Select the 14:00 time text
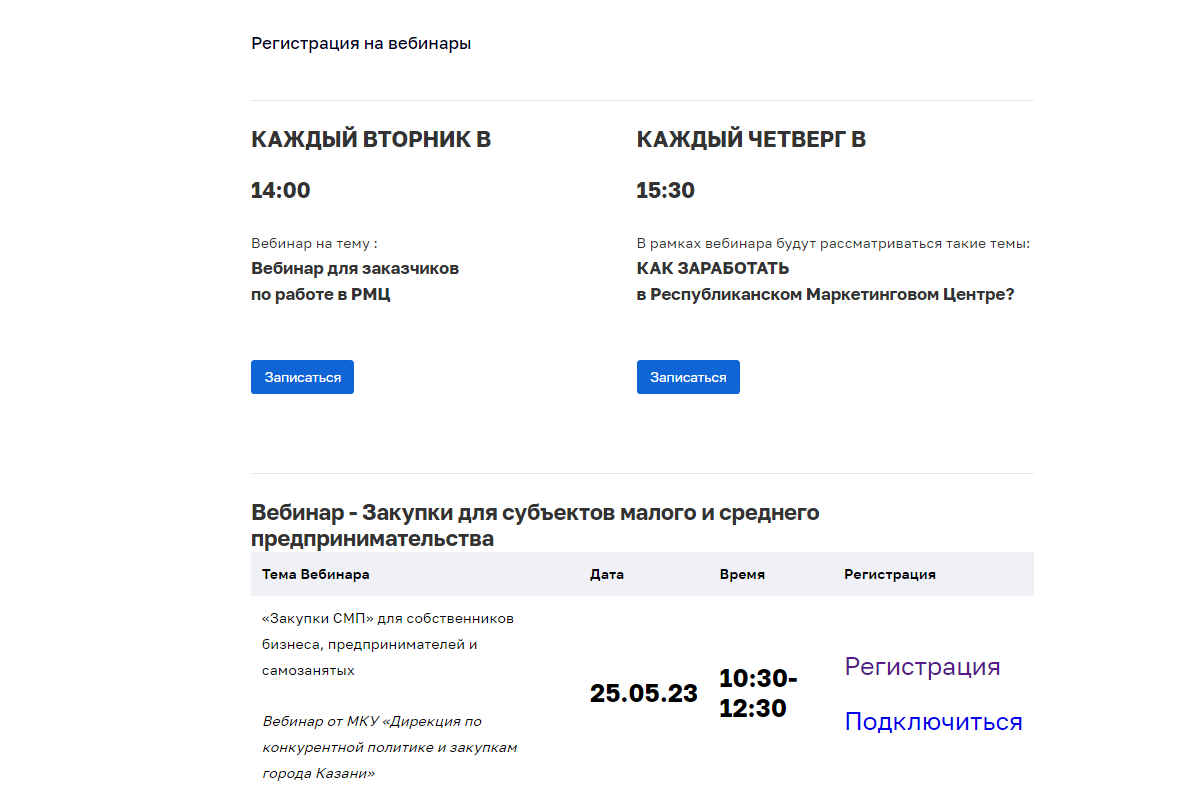This screenshot has width=1179, height=795. tap(281, 191)
